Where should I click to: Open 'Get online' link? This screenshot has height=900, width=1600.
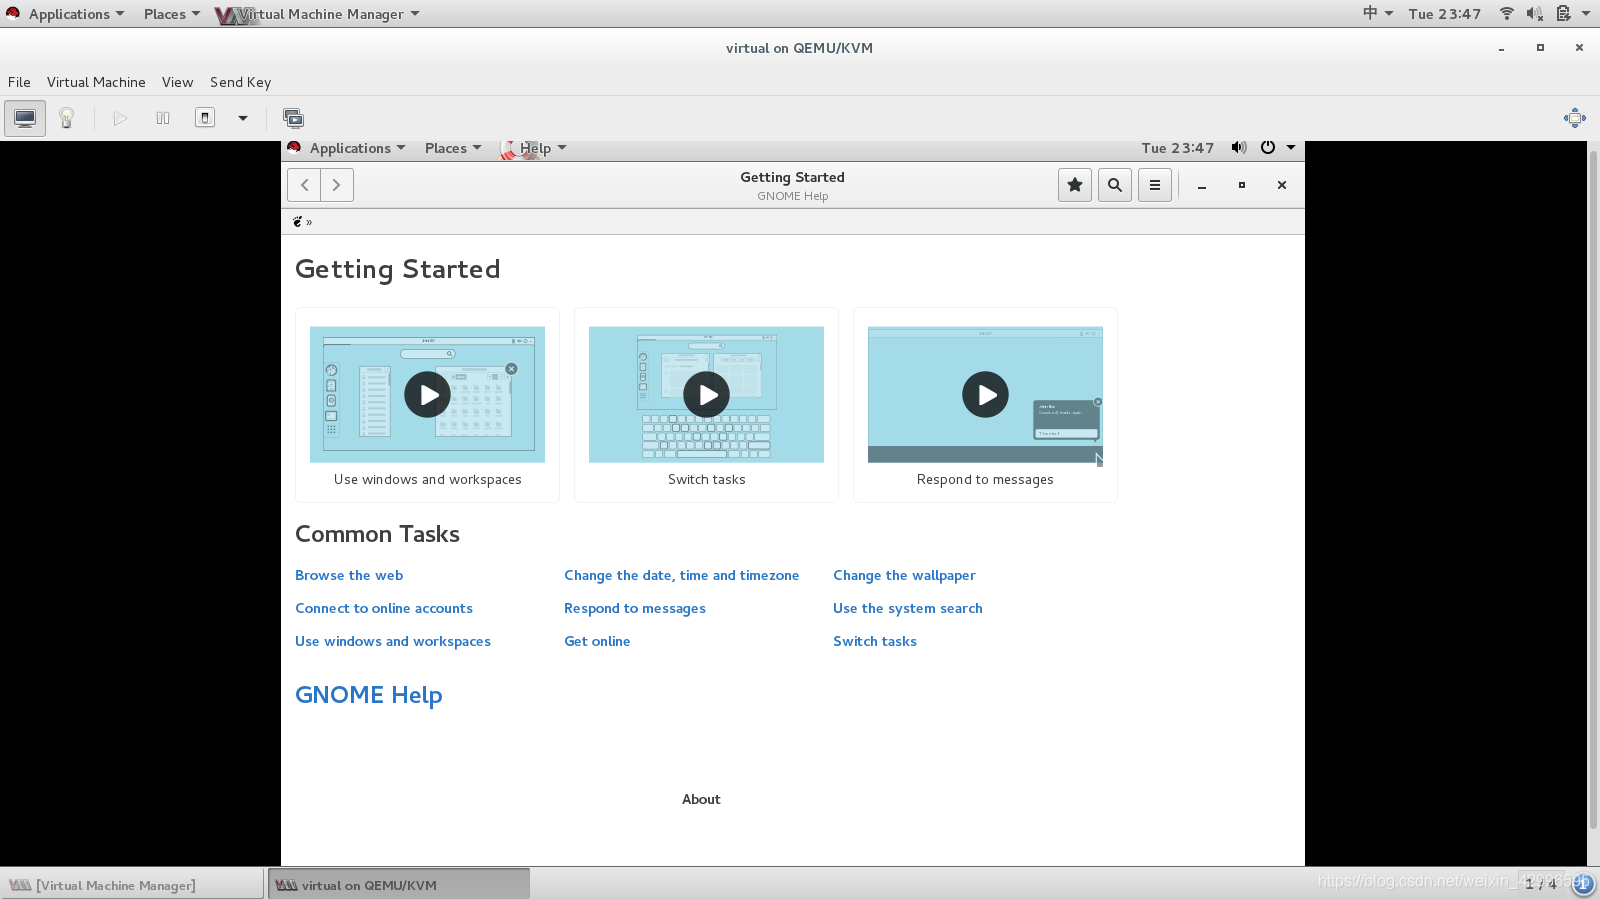pyautogui.click(x=597, y=641)
